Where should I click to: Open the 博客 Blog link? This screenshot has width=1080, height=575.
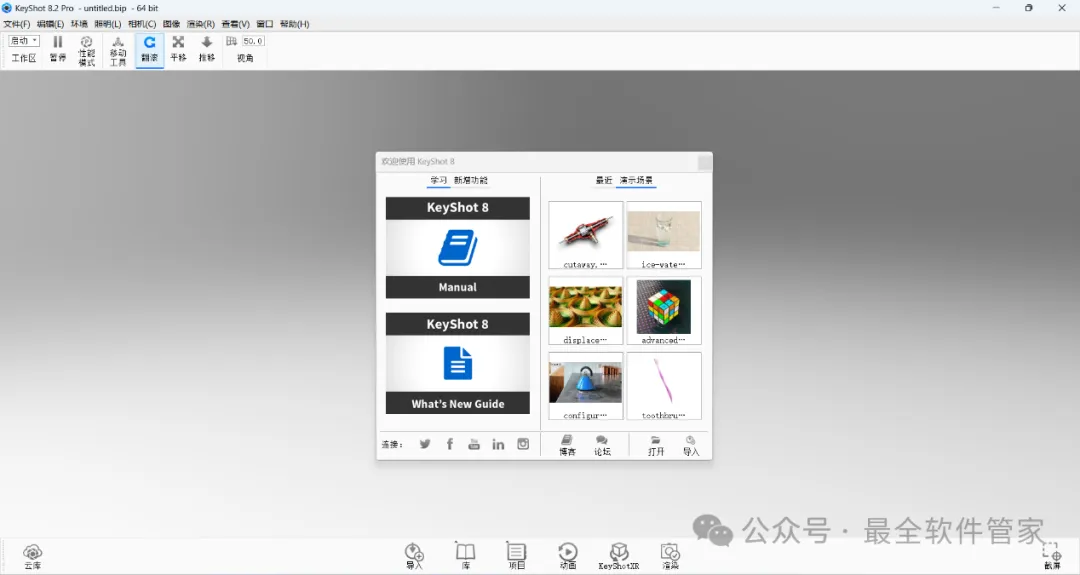click(x=567, y=446)
